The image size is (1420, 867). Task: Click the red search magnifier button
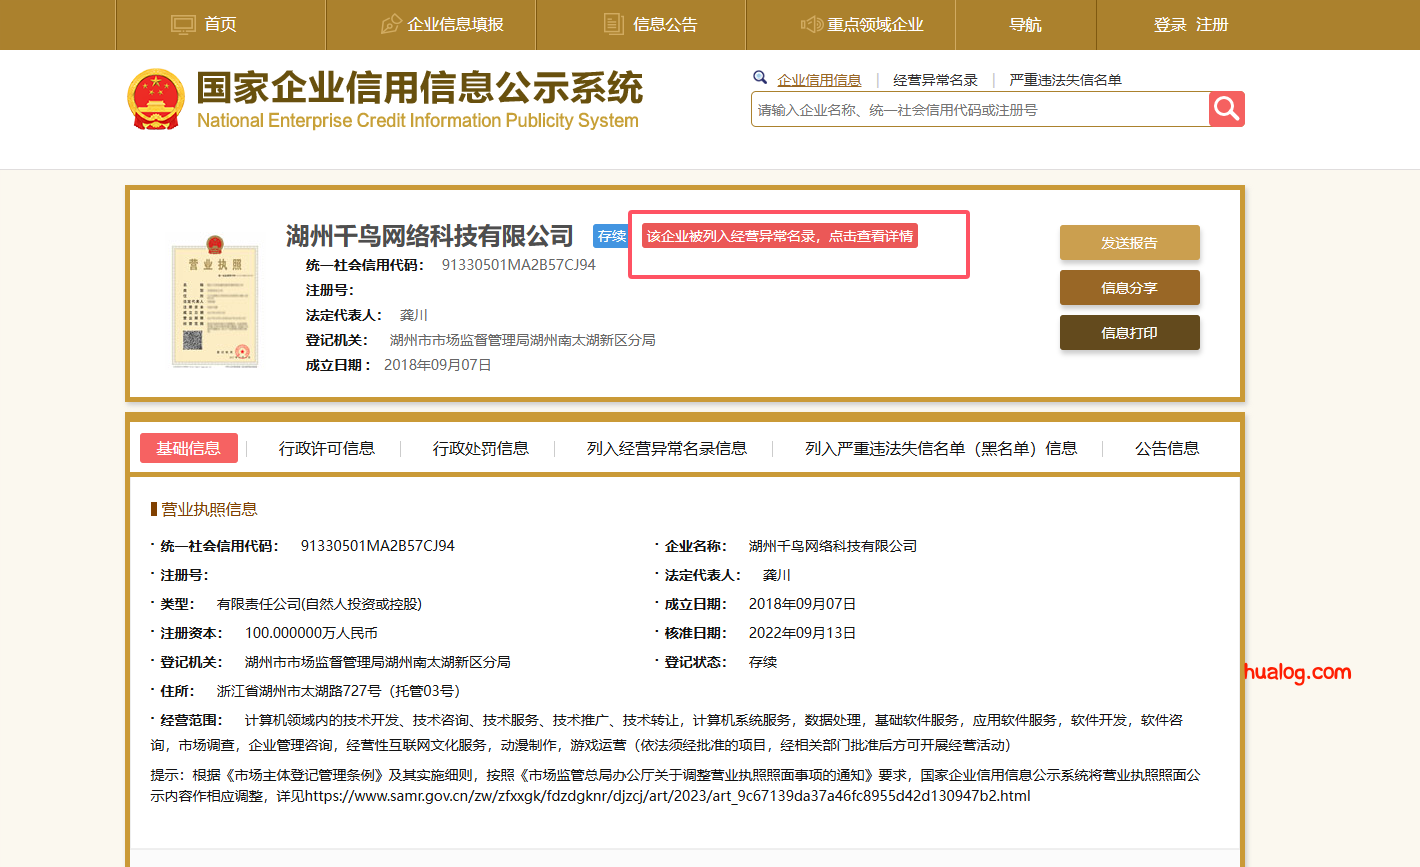click(1226, 109)
